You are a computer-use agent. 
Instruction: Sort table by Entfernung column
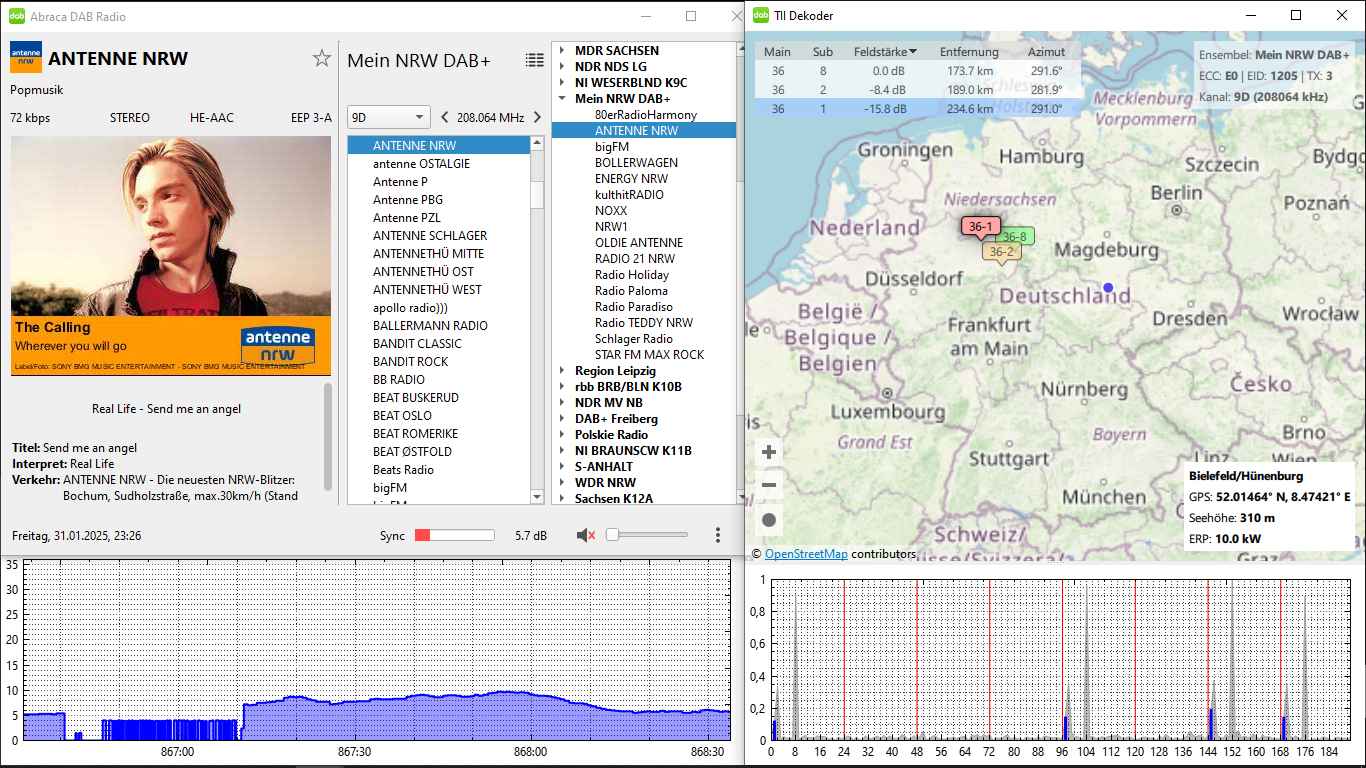coord(968,52)
